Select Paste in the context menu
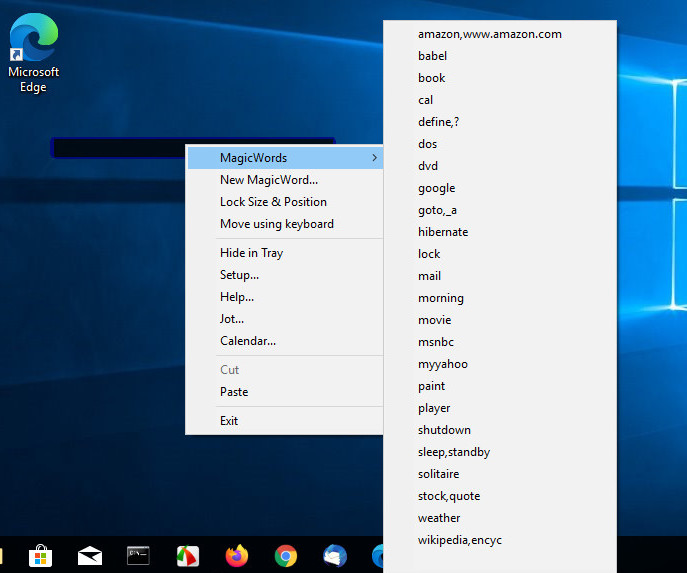The width and height of the screenshot is (687, 573). pyautogui.click(x=285, y=392)
